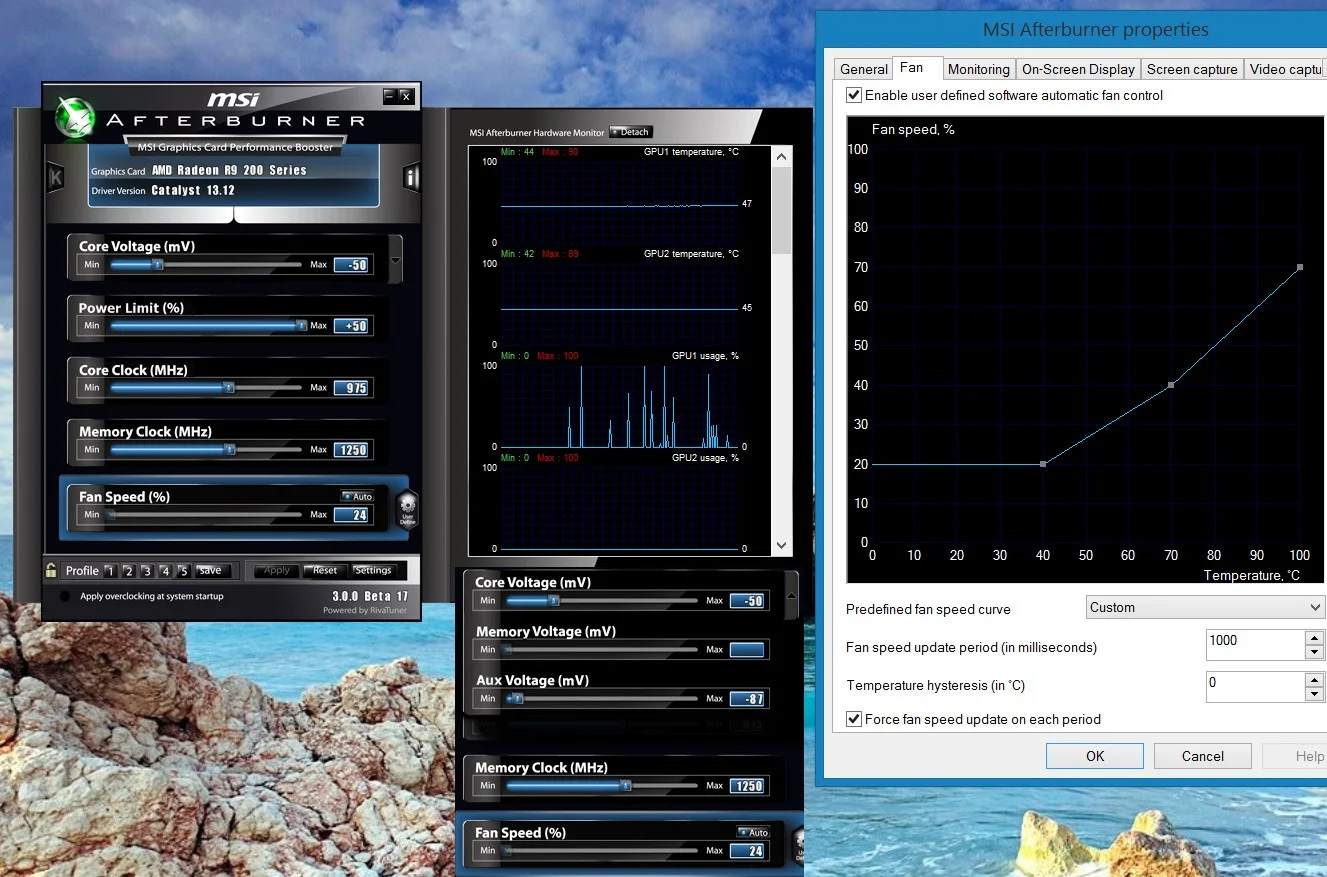Launch Kombustor with the K side button

click(x=56, y=178)
